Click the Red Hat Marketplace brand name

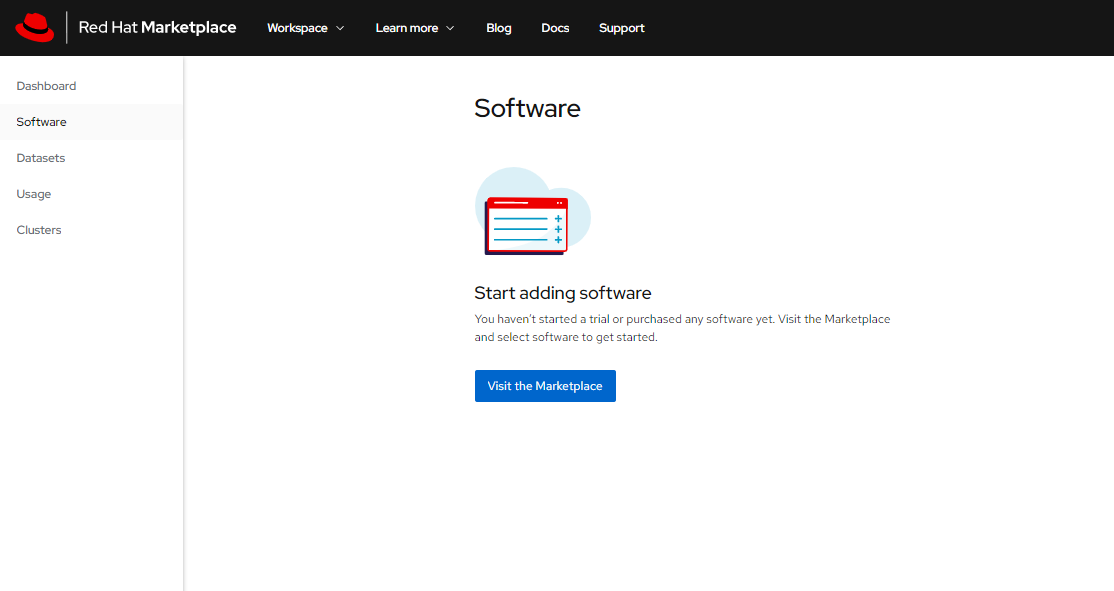coord(157,28)
